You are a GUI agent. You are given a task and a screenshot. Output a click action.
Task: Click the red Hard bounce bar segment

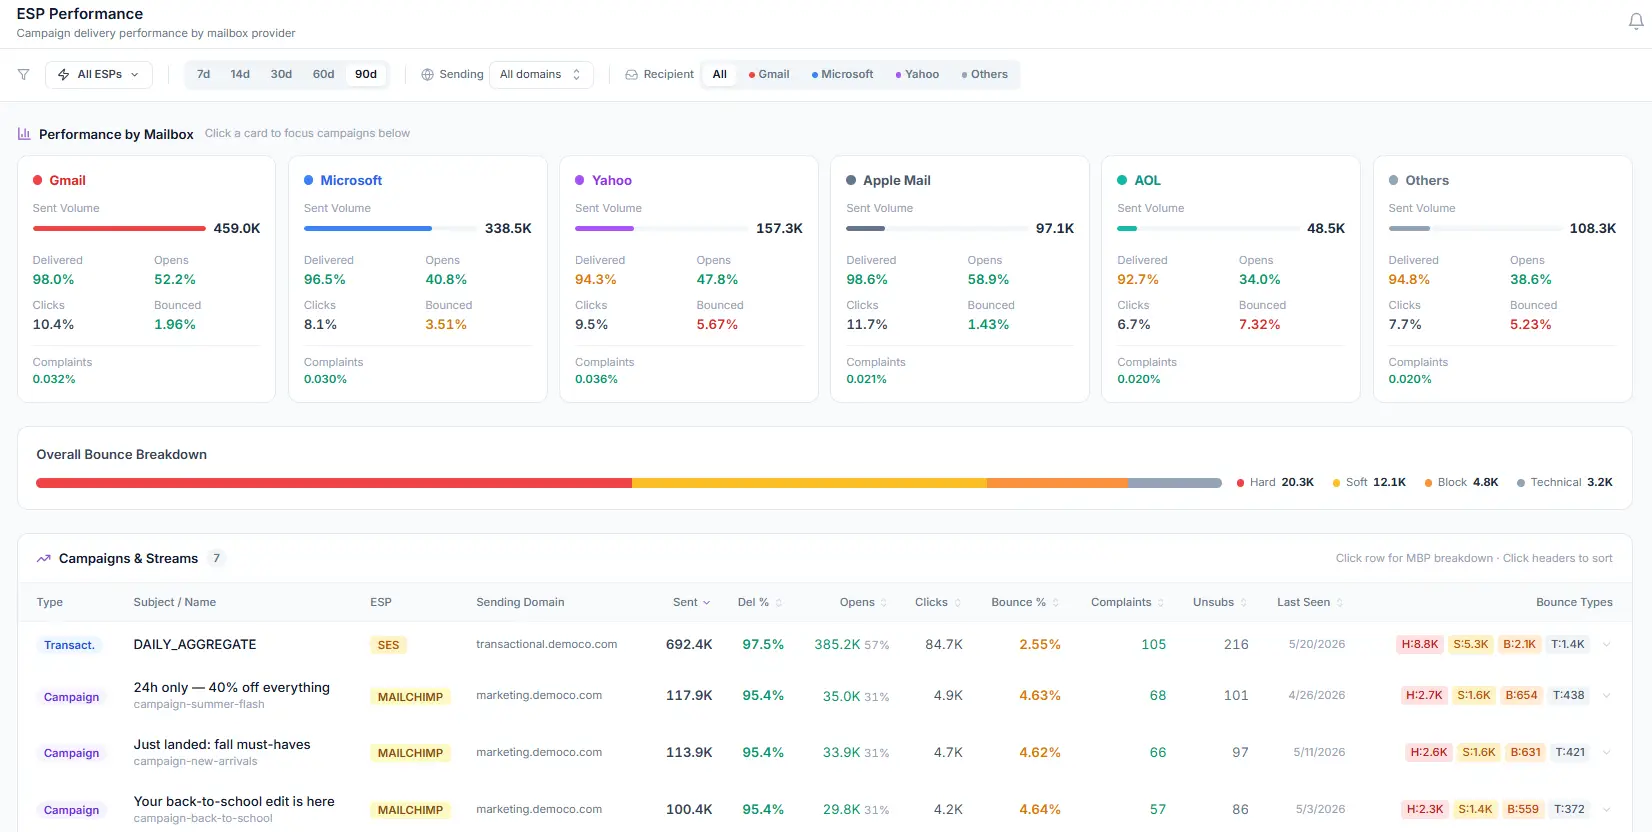click(x=334, y=483)
